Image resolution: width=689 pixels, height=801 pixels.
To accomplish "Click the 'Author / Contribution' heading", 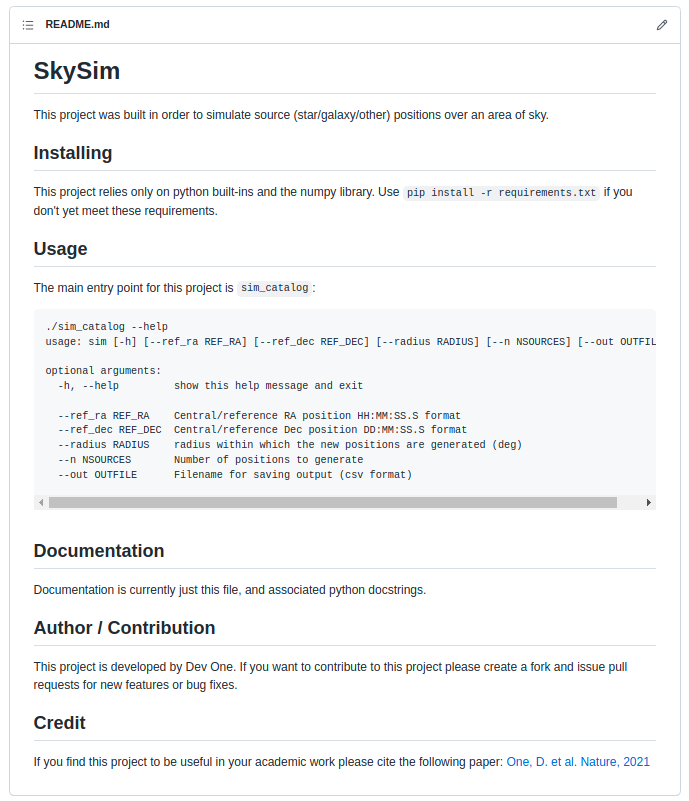I will tap(124, 628).
